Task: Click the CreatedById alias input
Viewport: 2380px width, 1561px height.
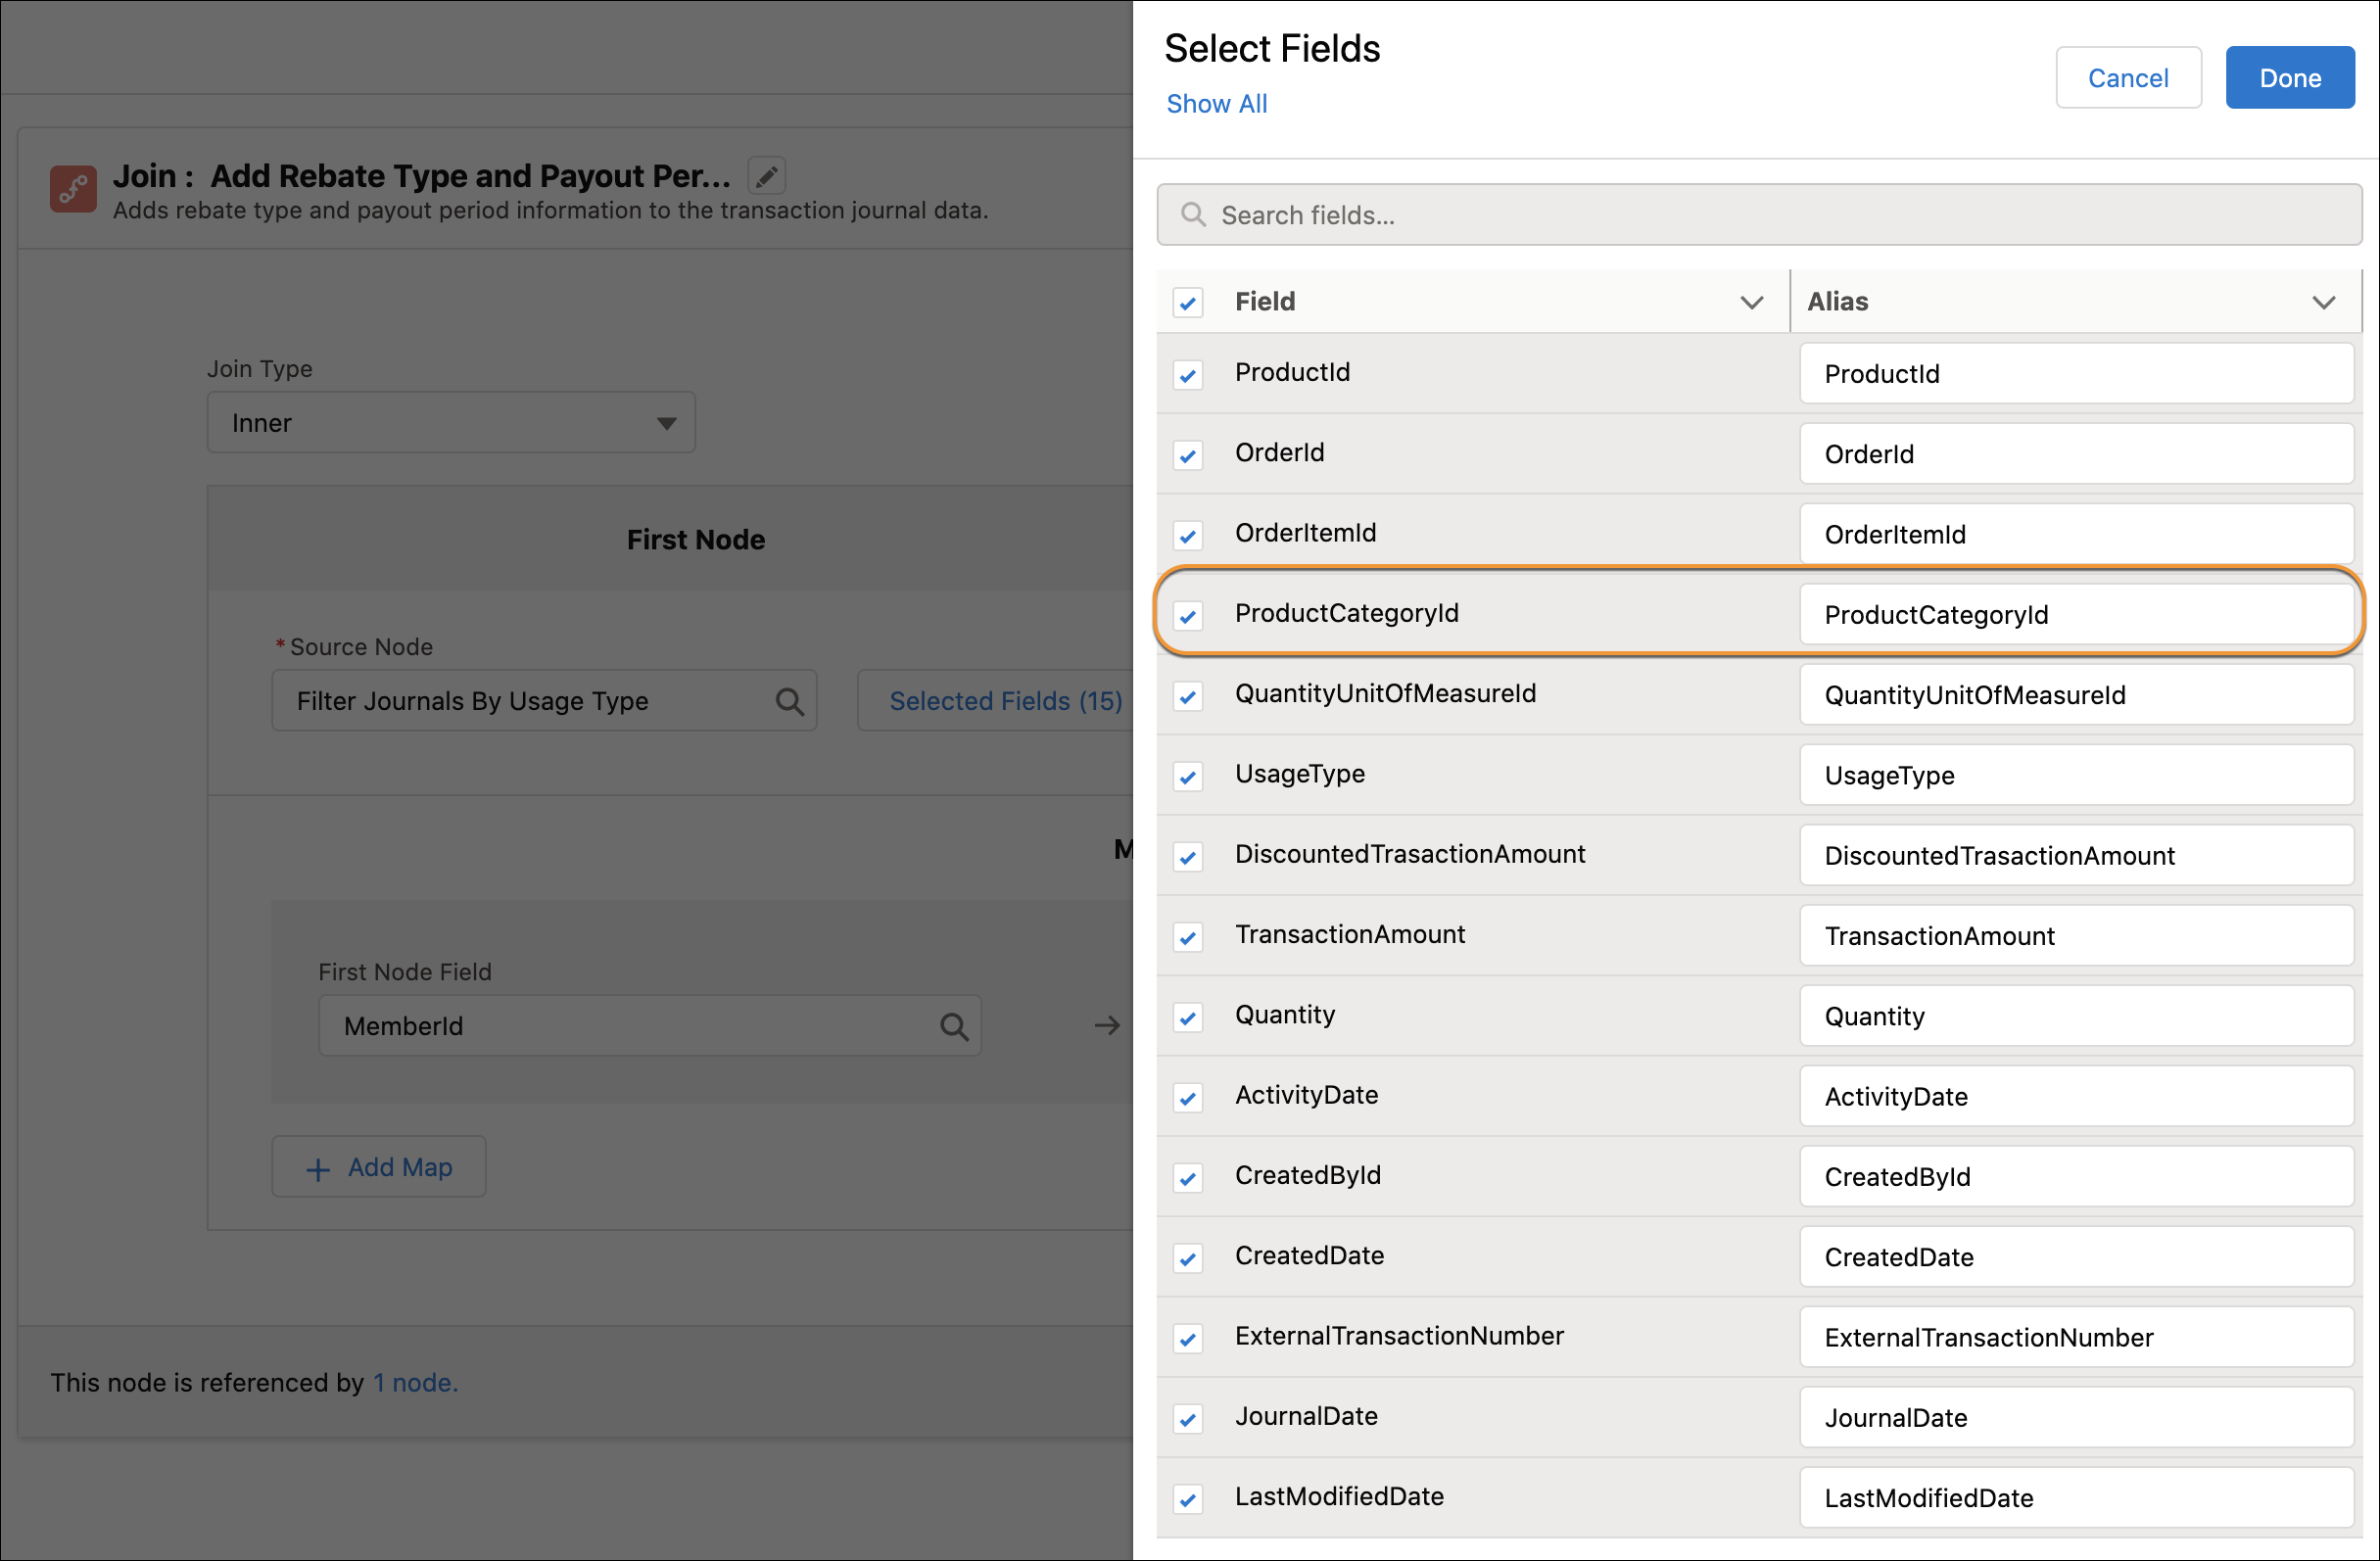Action: (x=2076, y=1178)
